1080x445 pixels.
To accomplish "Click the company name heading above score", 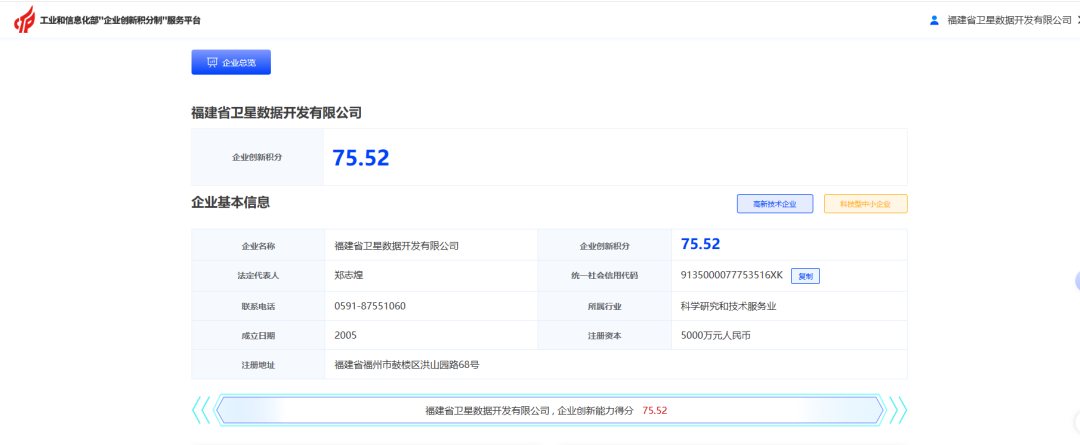I will (x=276, y=113).
